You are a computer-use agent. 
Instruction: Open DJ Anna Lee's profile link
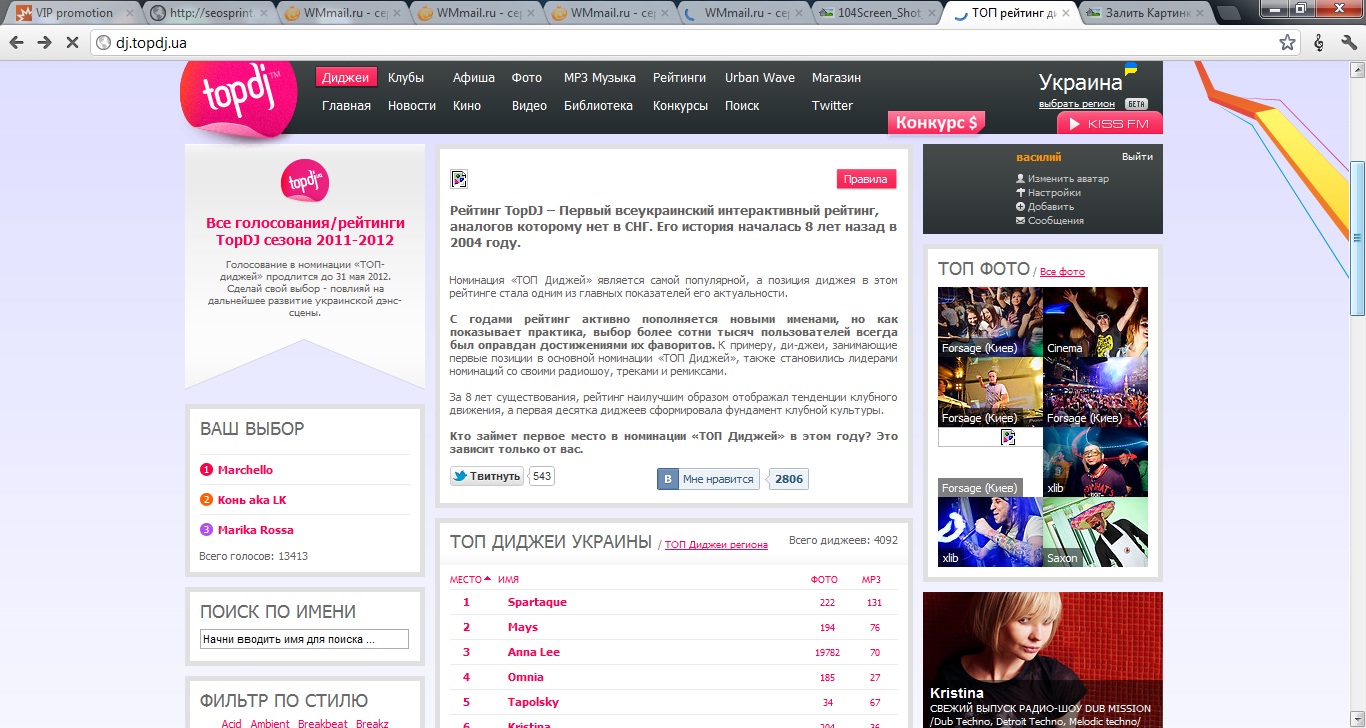[x=533, y=652]
